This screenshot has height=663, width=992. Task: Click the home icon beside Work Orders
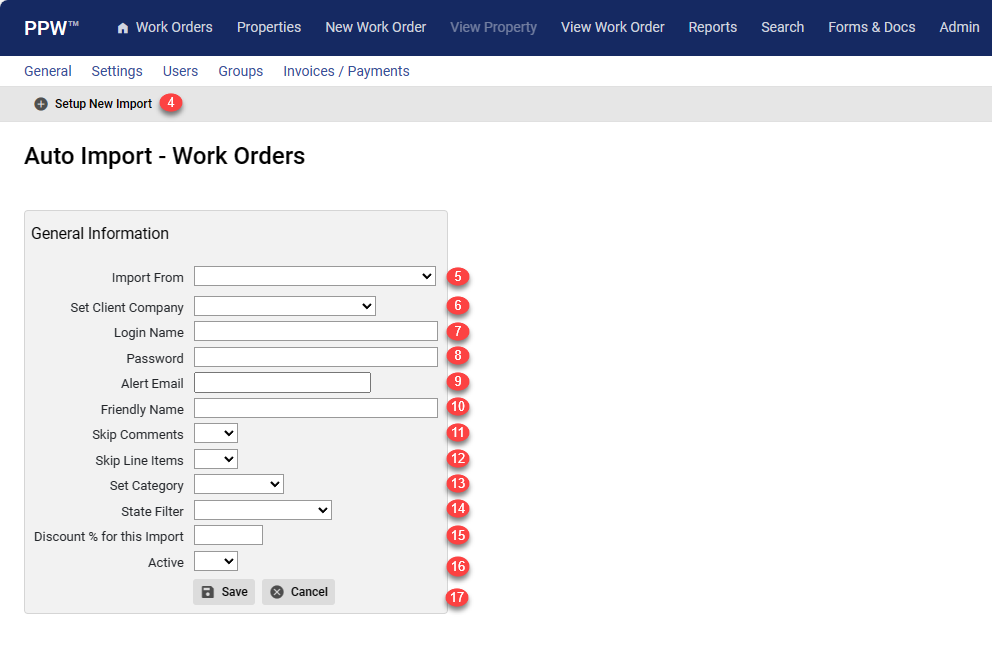(123, 28)
